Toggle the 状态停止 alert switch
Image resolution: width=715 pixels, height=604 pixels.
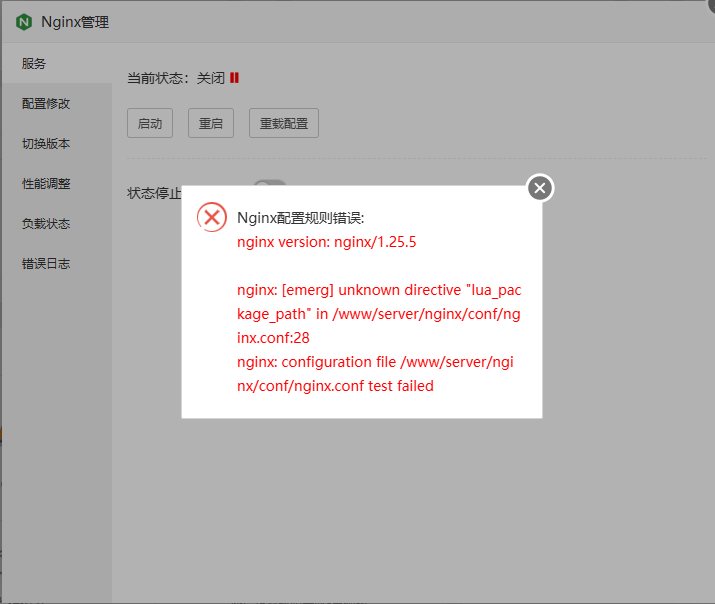[270, 183]
